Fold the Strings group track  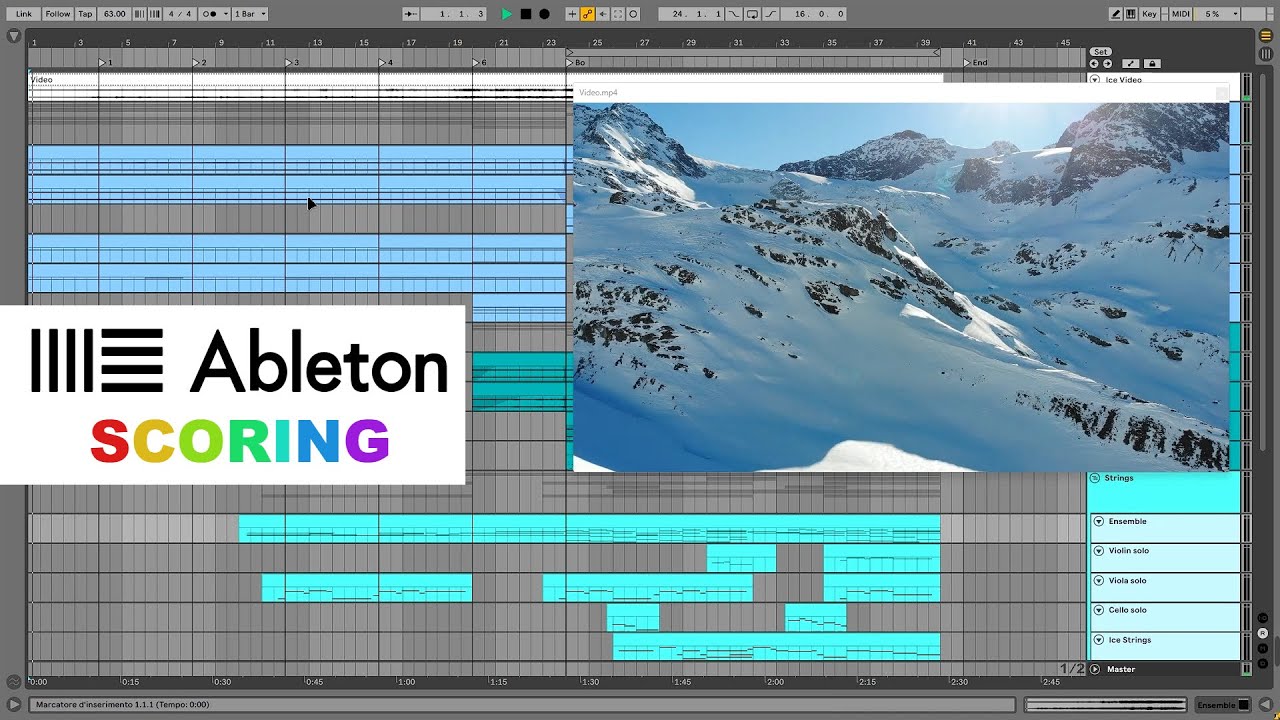(1095, 478)
